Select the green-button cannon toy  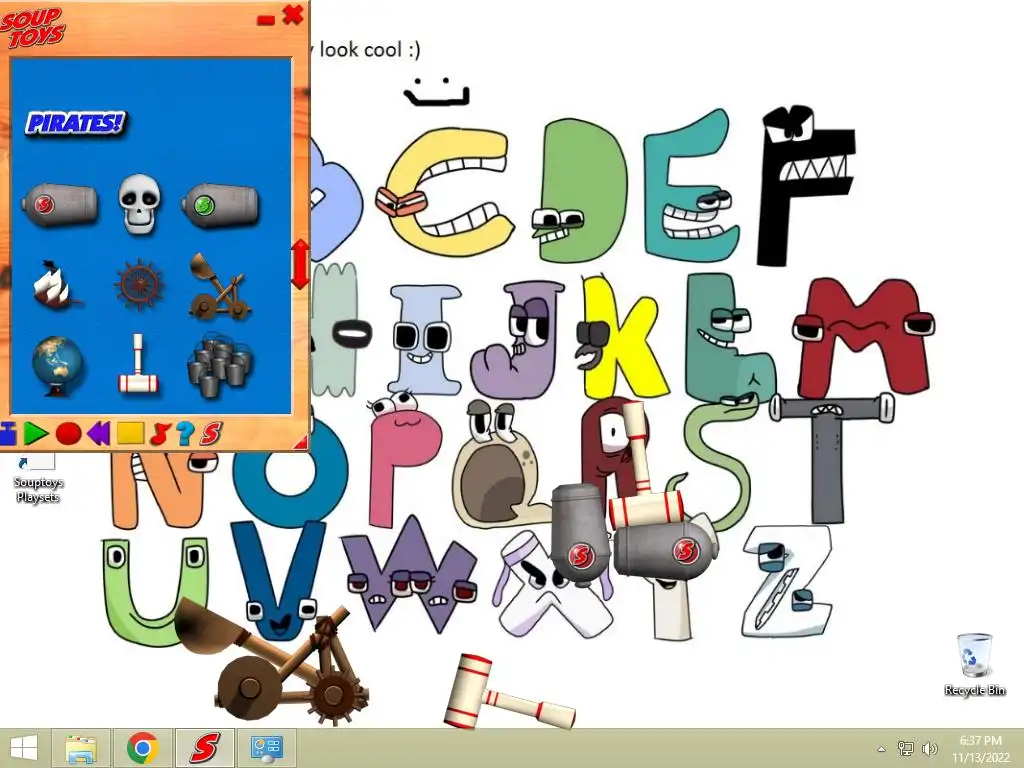pyautogui.click(x=220, y=205)
